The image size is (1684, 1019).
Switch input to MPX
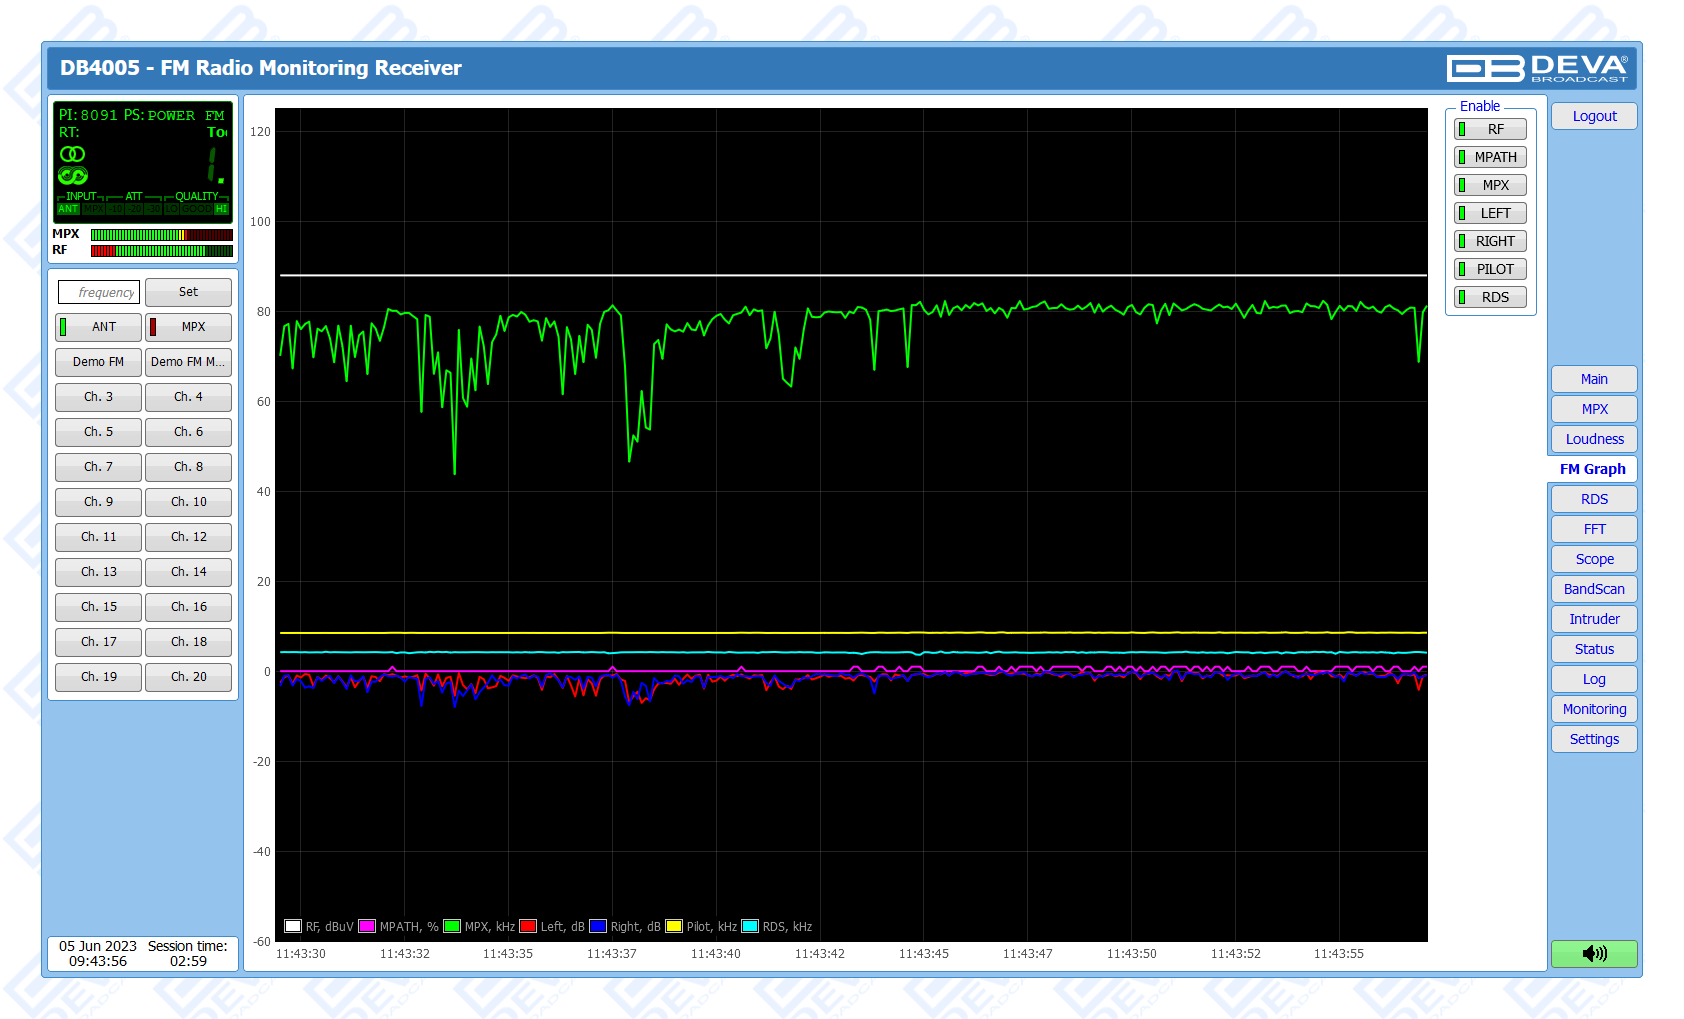tap(188, 327)
